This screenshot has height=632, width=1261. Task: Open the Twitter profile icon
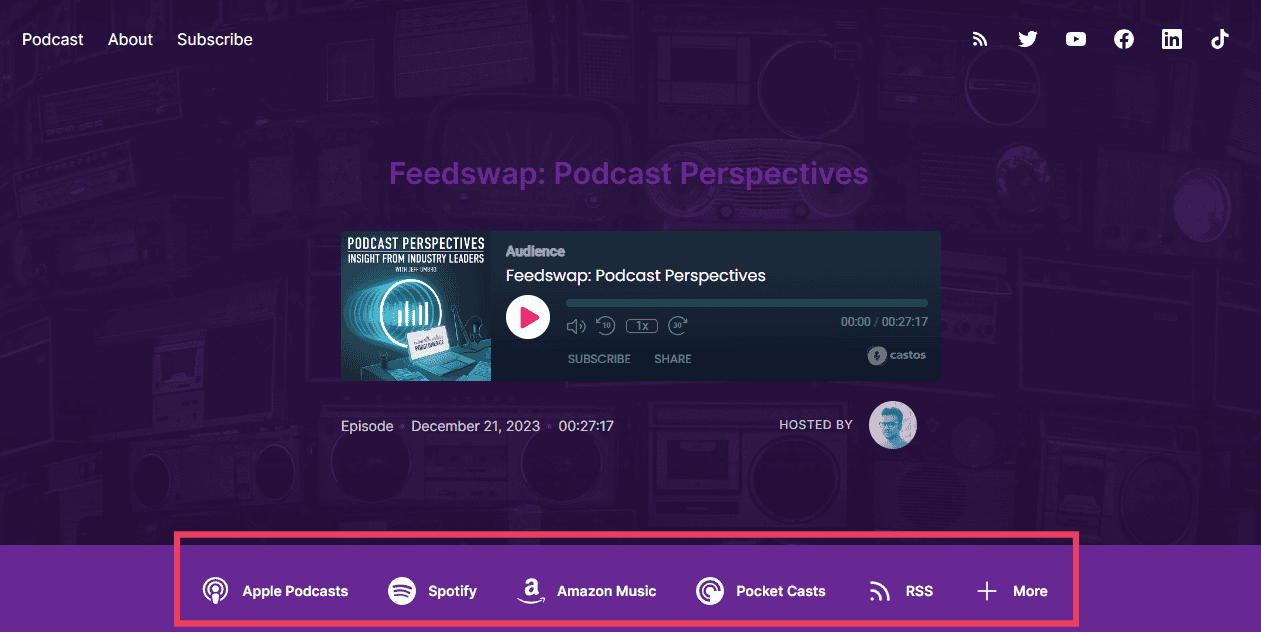(1027, 40)
